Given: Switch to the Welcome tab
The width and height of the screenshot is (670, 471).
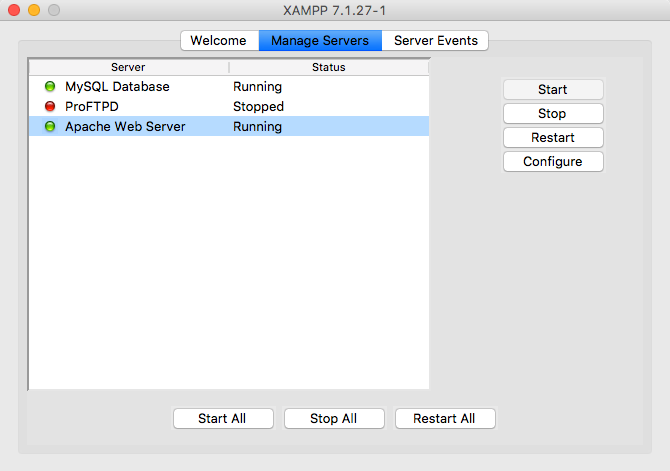Looking at the screenshot, I should (219, 41).
